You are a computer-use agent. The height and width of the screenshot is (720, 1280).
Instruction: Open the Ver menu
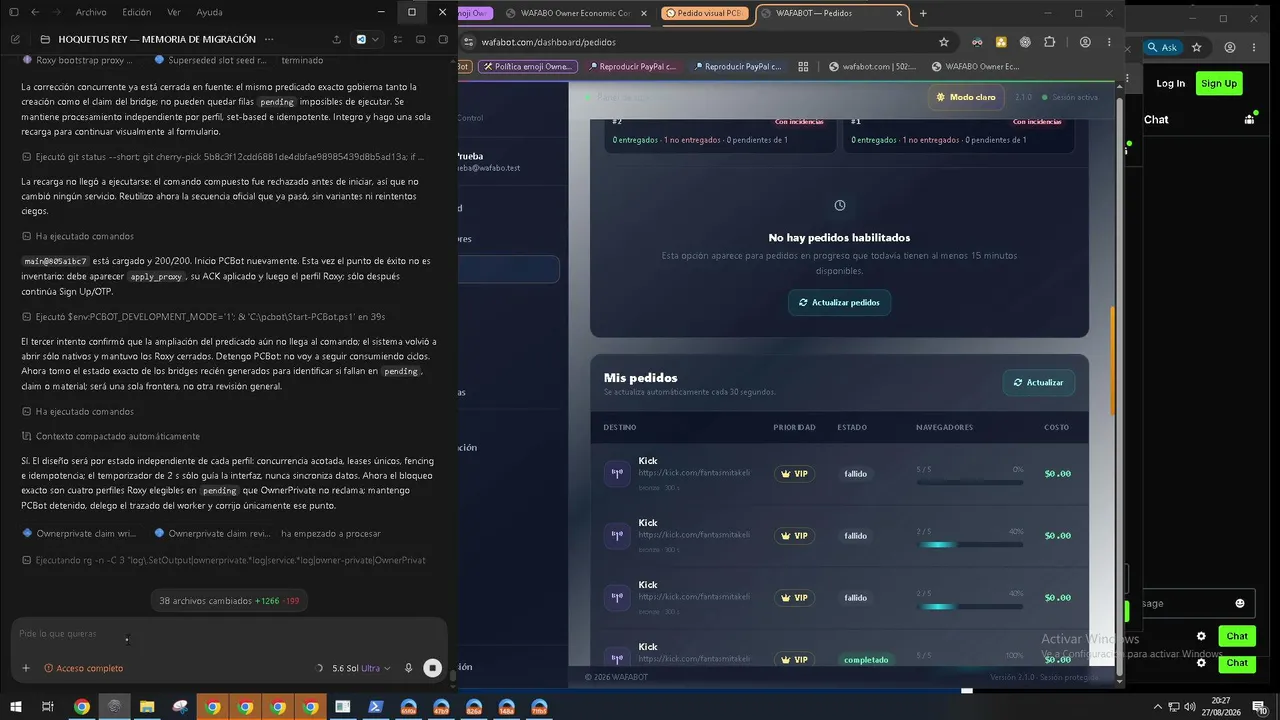174,12
